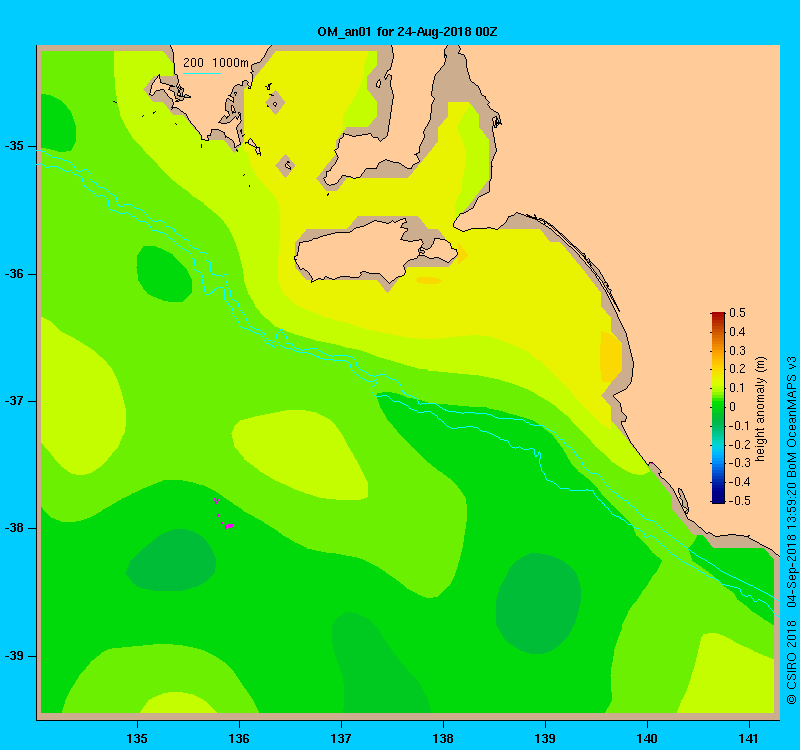This screenshot has height=750, width=800.
Task: Click the '140' longitude axis label
Action: pyautogui.click(x=647, y=738)
